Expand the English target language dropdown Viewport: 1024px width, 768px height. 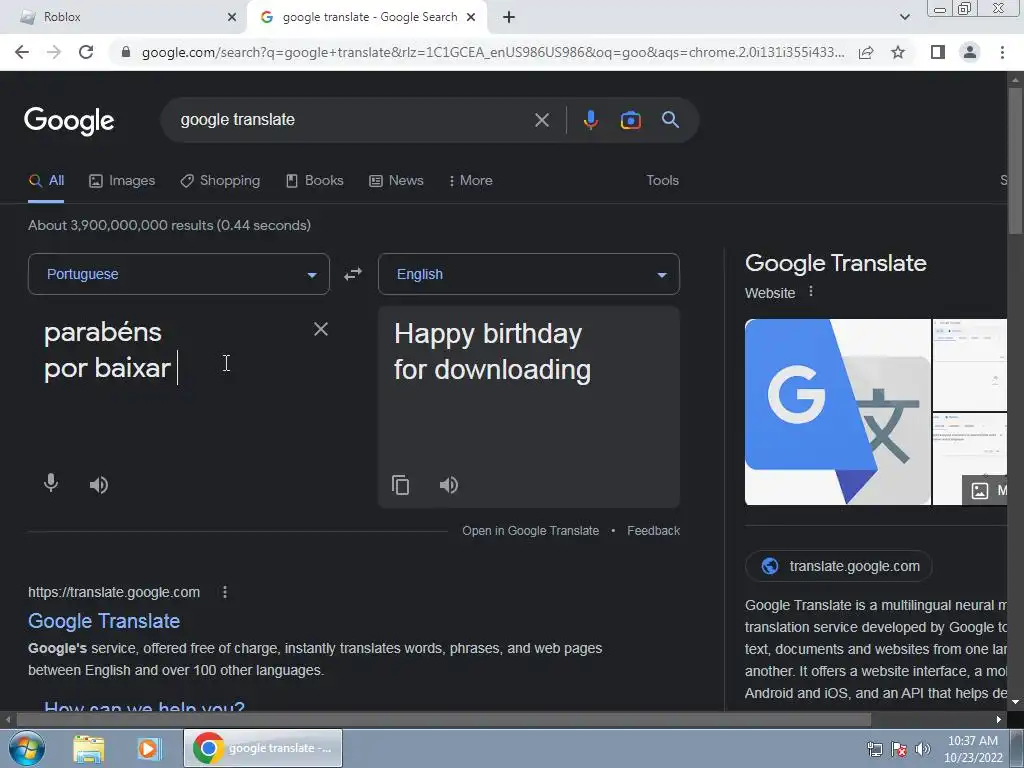click(x=529, y=274)
